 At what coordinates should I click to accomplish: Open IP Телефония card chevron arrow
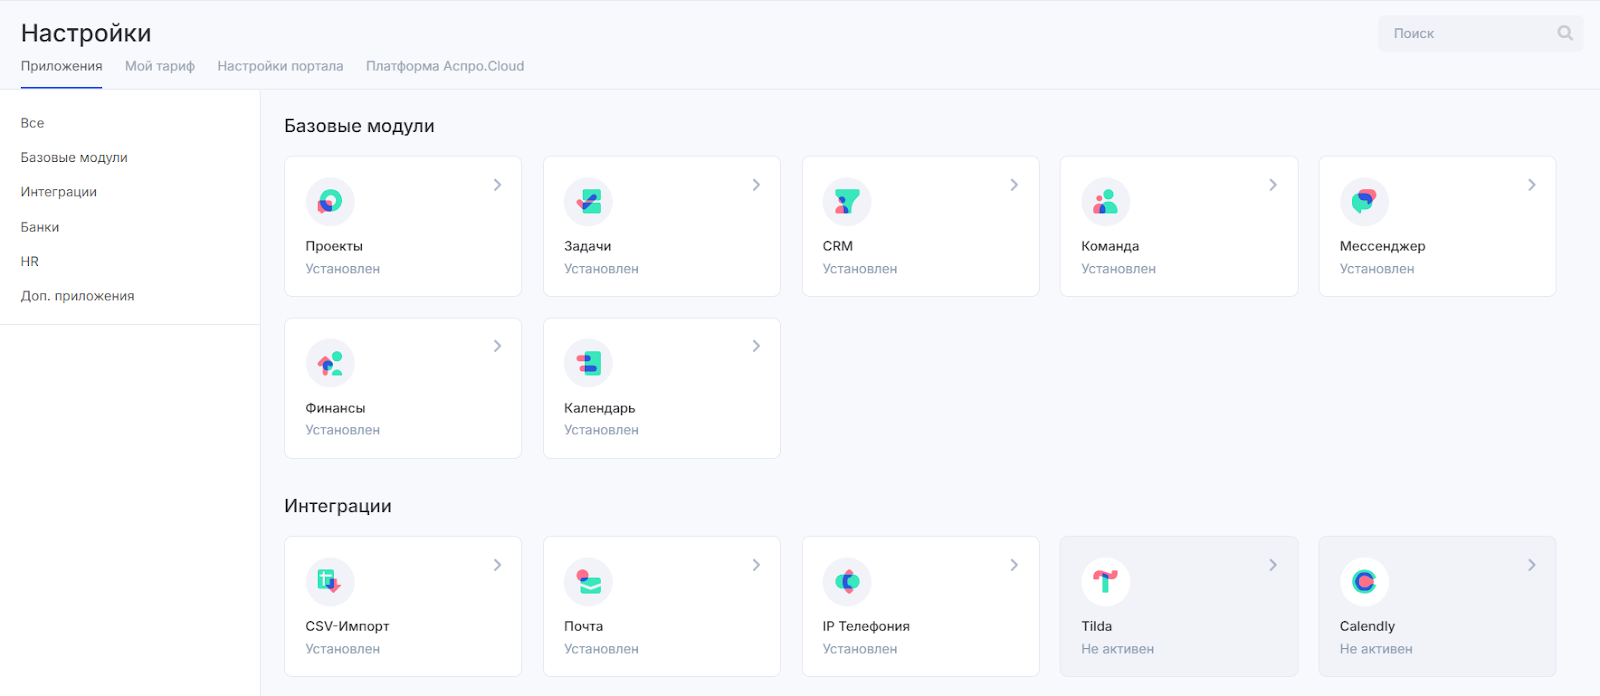[1014, 565]
